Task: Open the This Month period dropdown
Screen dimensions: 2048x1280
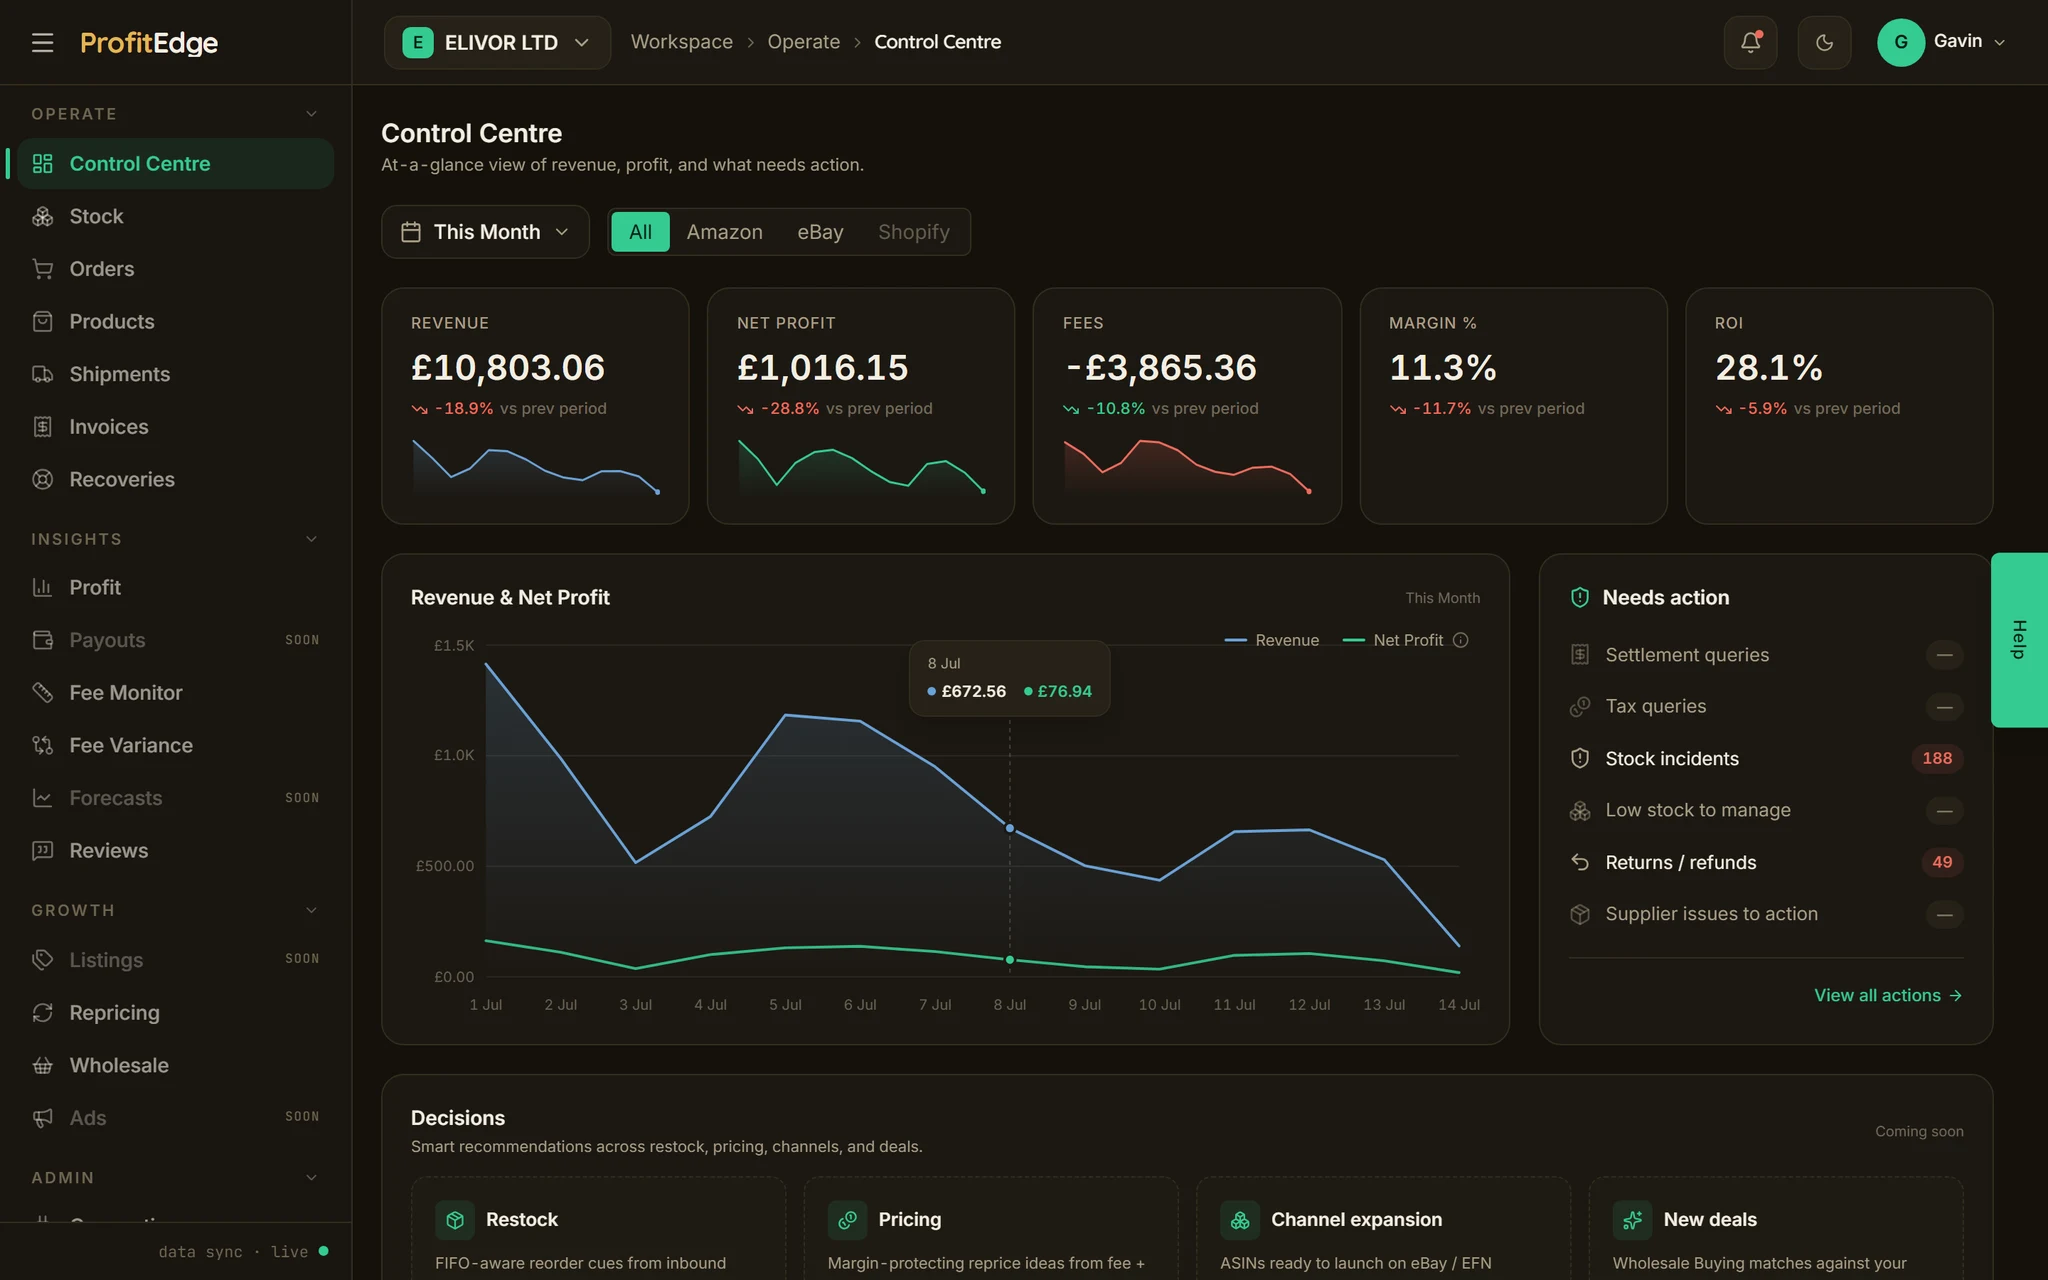Action: [485, 232]
